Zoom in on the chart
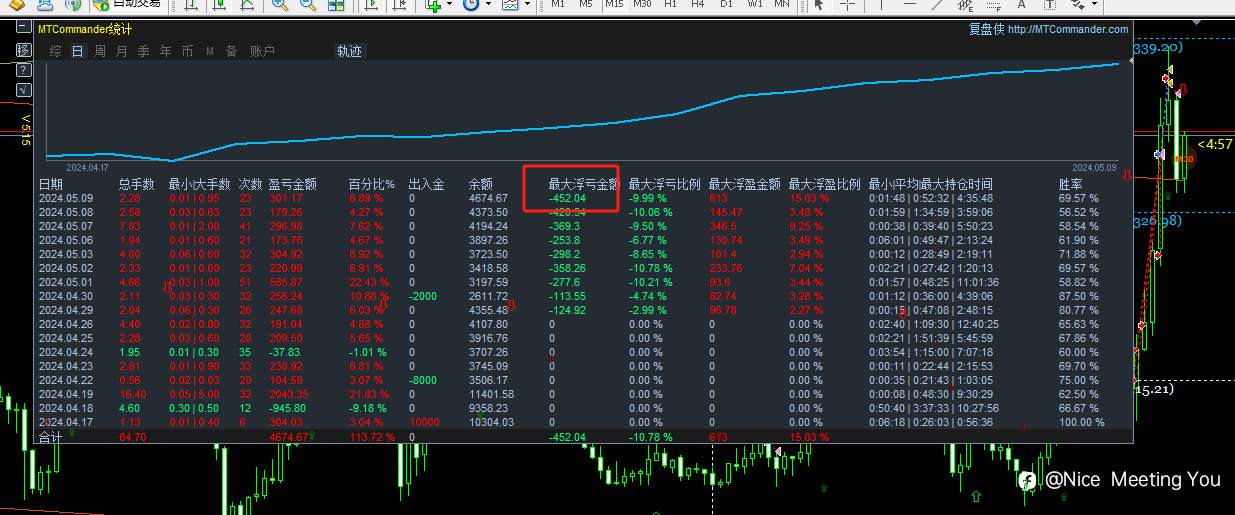Screen dimensions: 1235x515 click(279, 5)
